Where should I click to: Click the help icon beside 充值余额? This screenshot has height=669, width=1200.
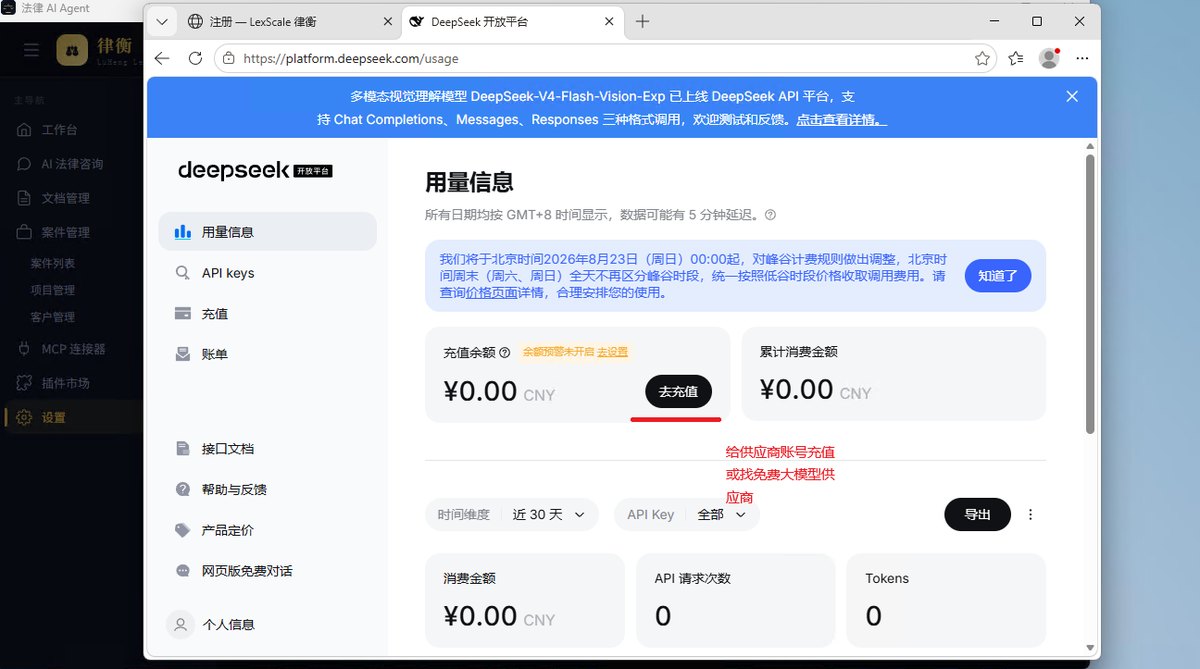coord(504,352)
